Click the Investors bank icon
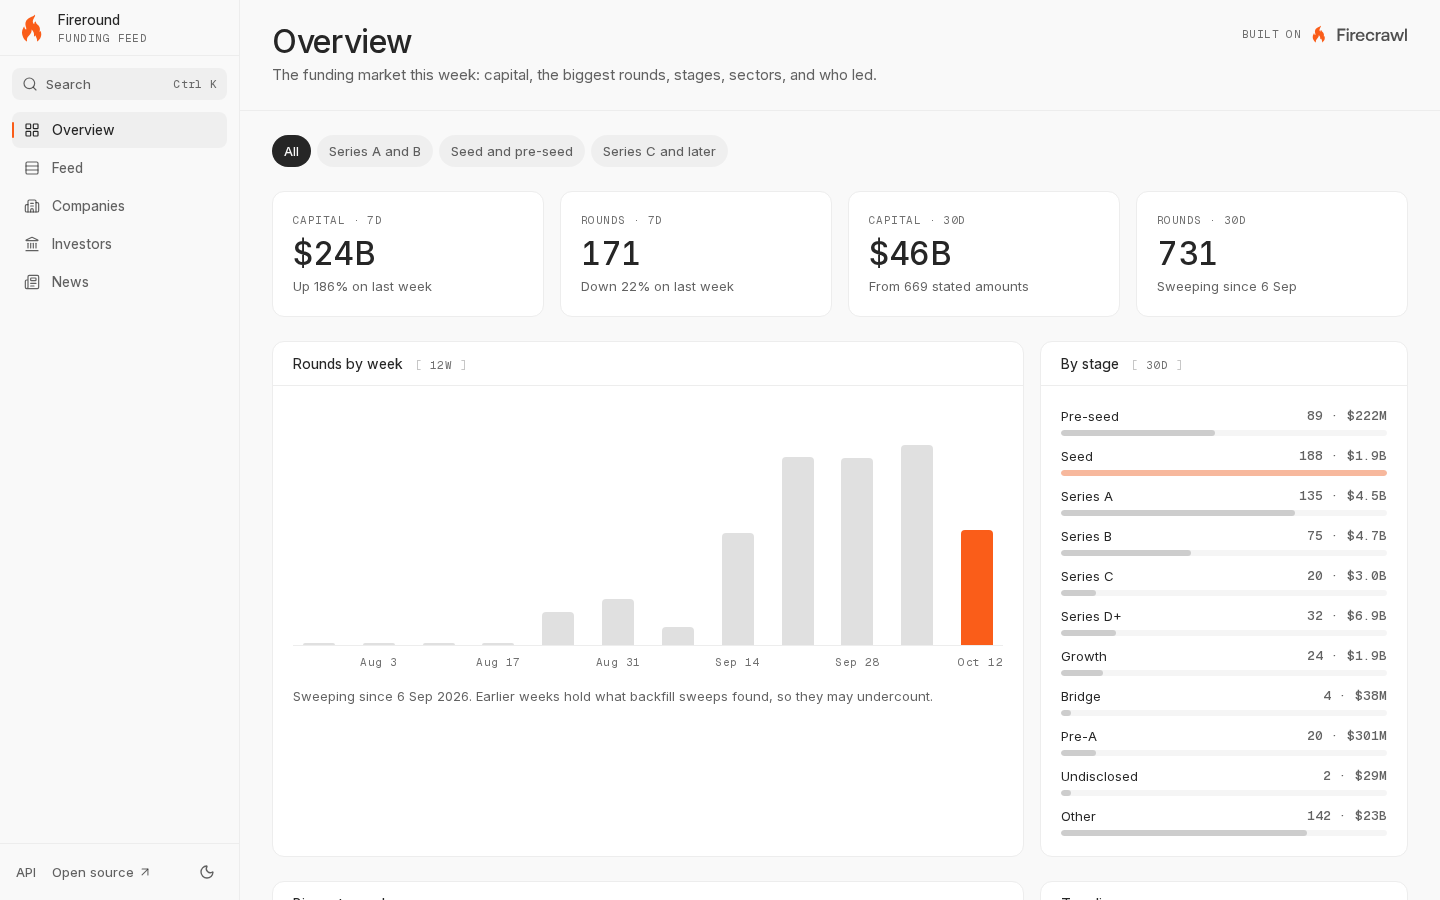The height and width of the screenshot is (900, 1440). 32,244
